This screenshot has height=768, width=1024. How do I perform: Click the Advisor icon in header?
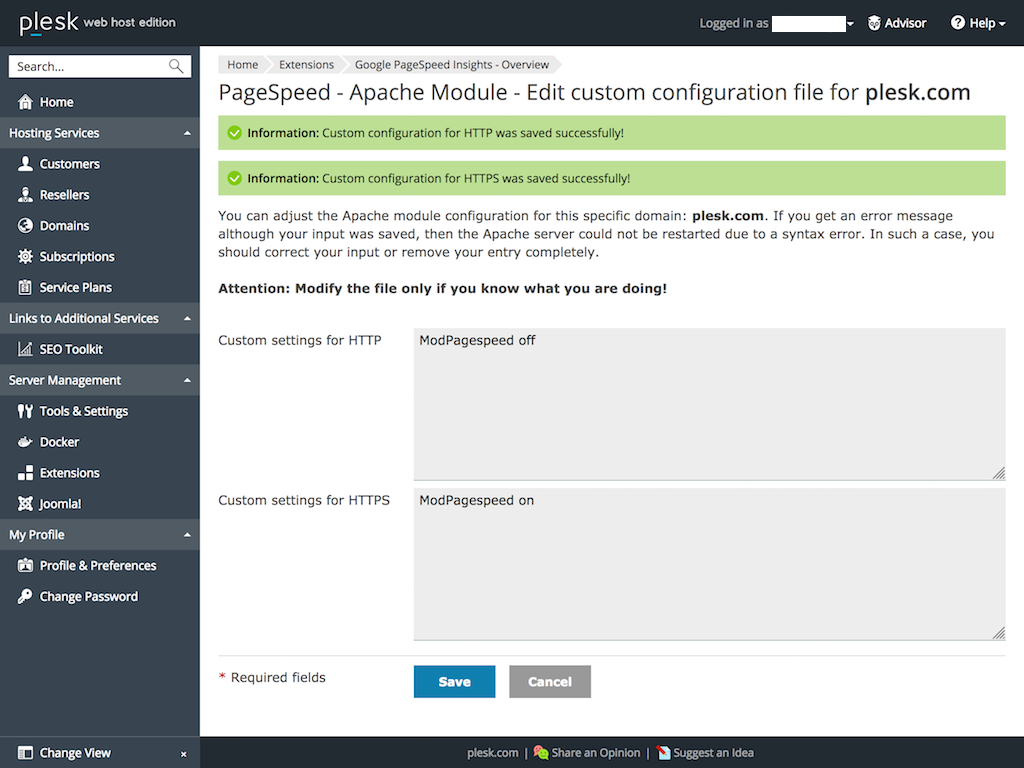pos(874,23)
